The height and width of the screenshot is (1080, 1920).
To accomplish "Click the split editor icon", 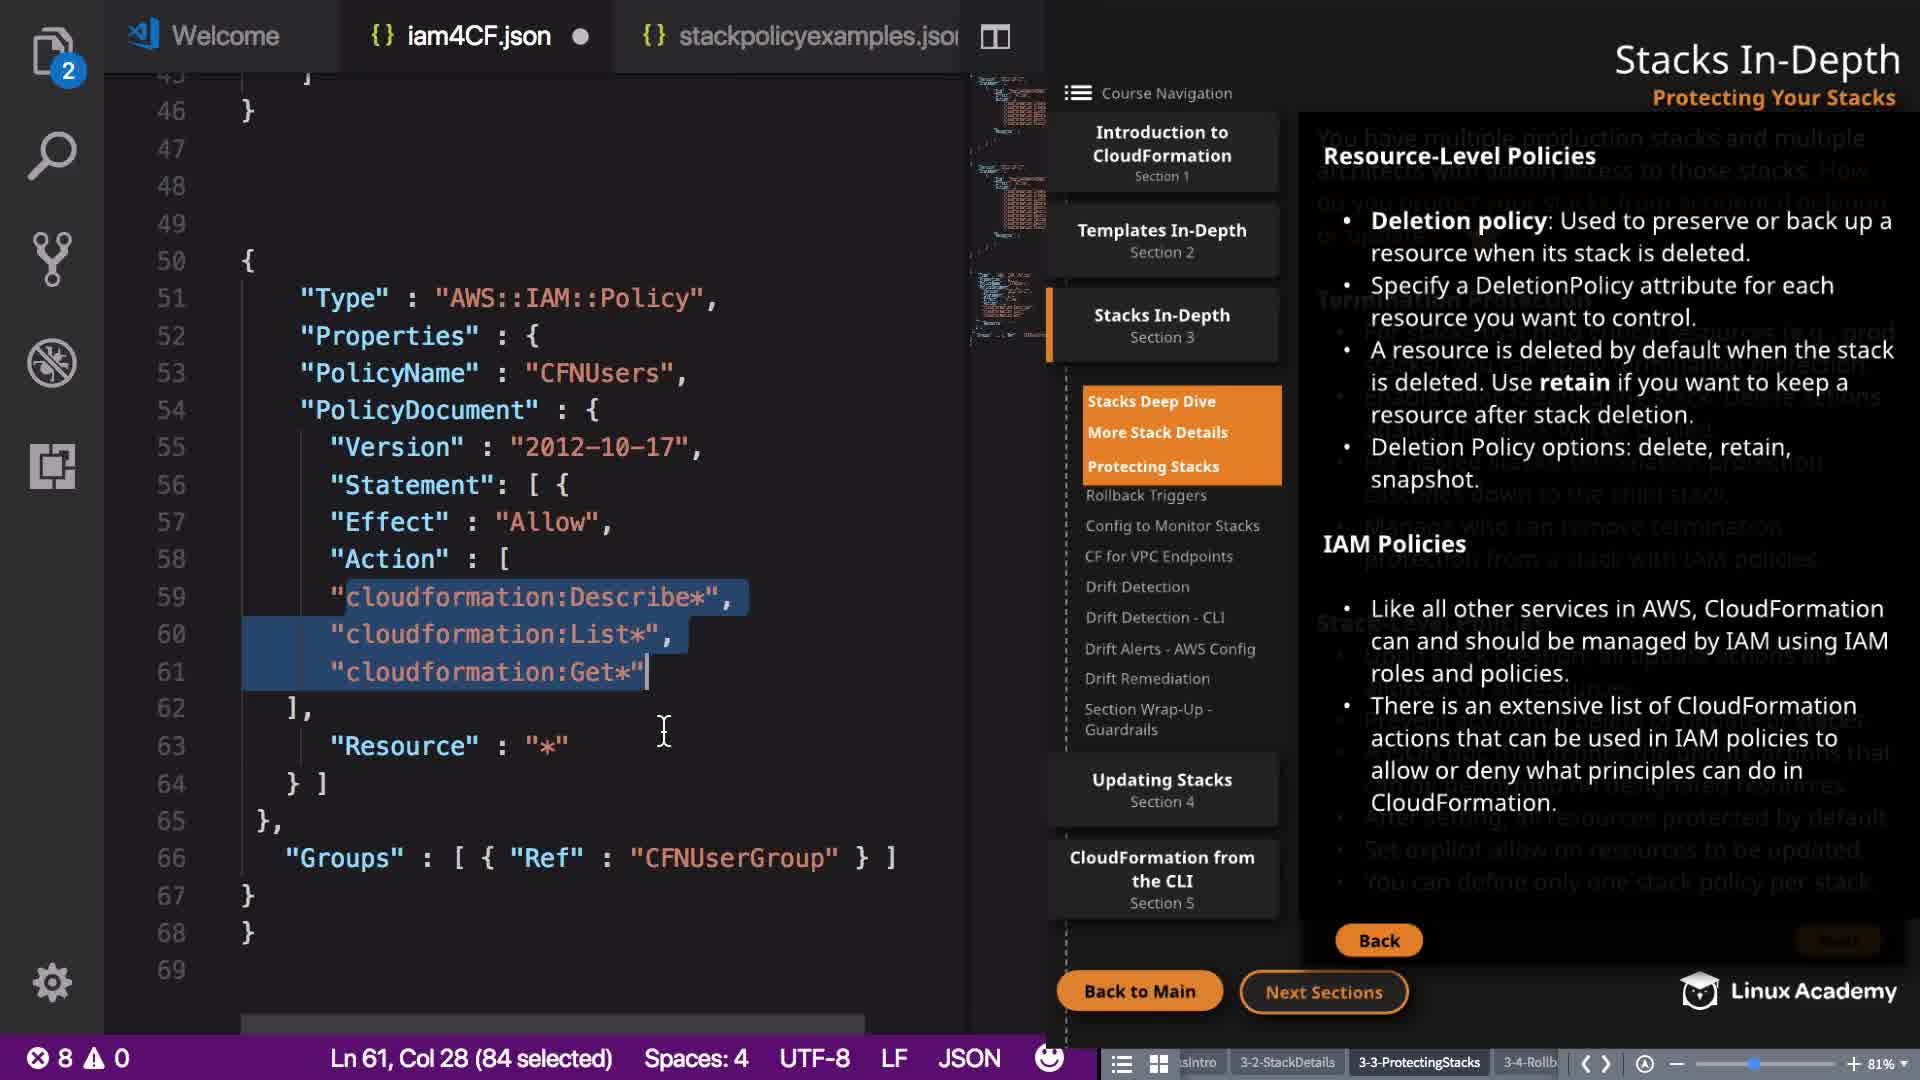I will click(x=995, y=37).
